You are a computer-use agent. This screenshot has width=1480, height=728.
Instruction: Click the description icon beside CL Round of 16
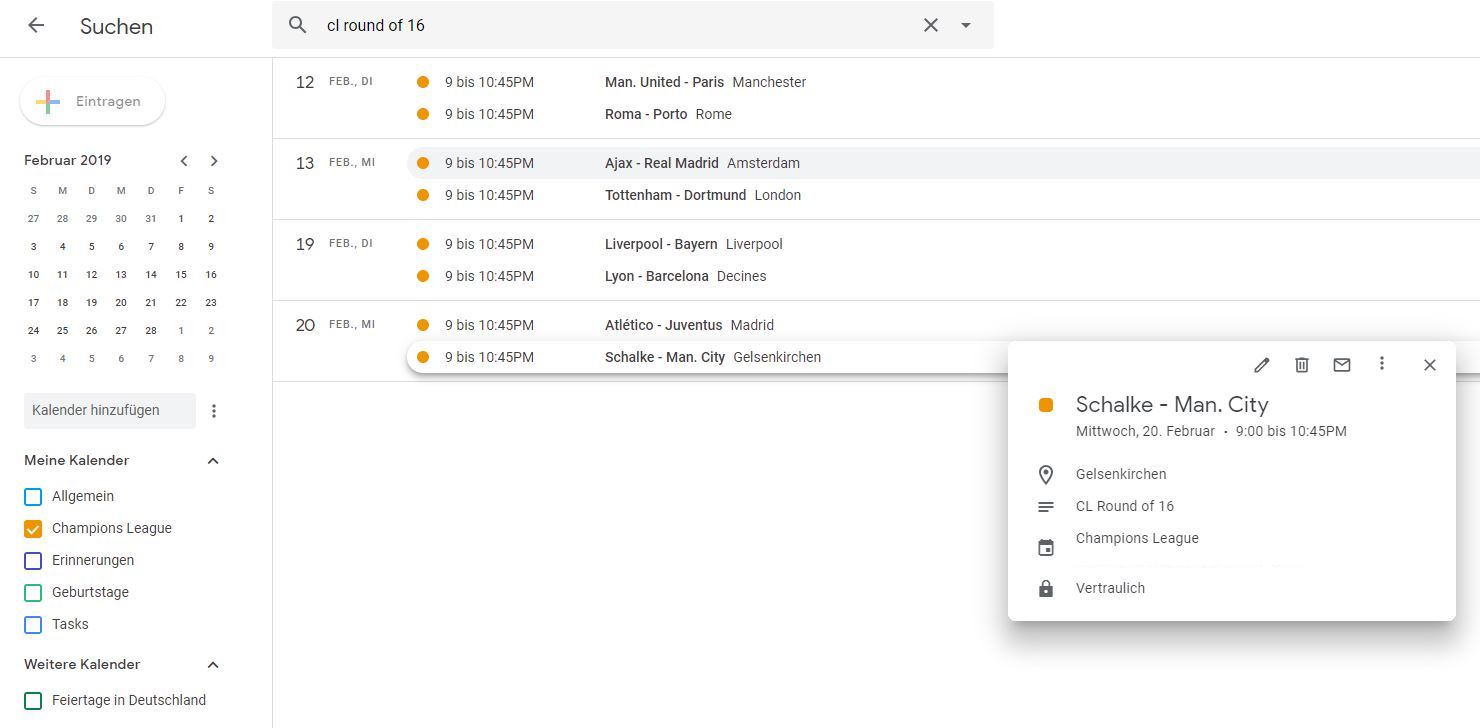1046,507
